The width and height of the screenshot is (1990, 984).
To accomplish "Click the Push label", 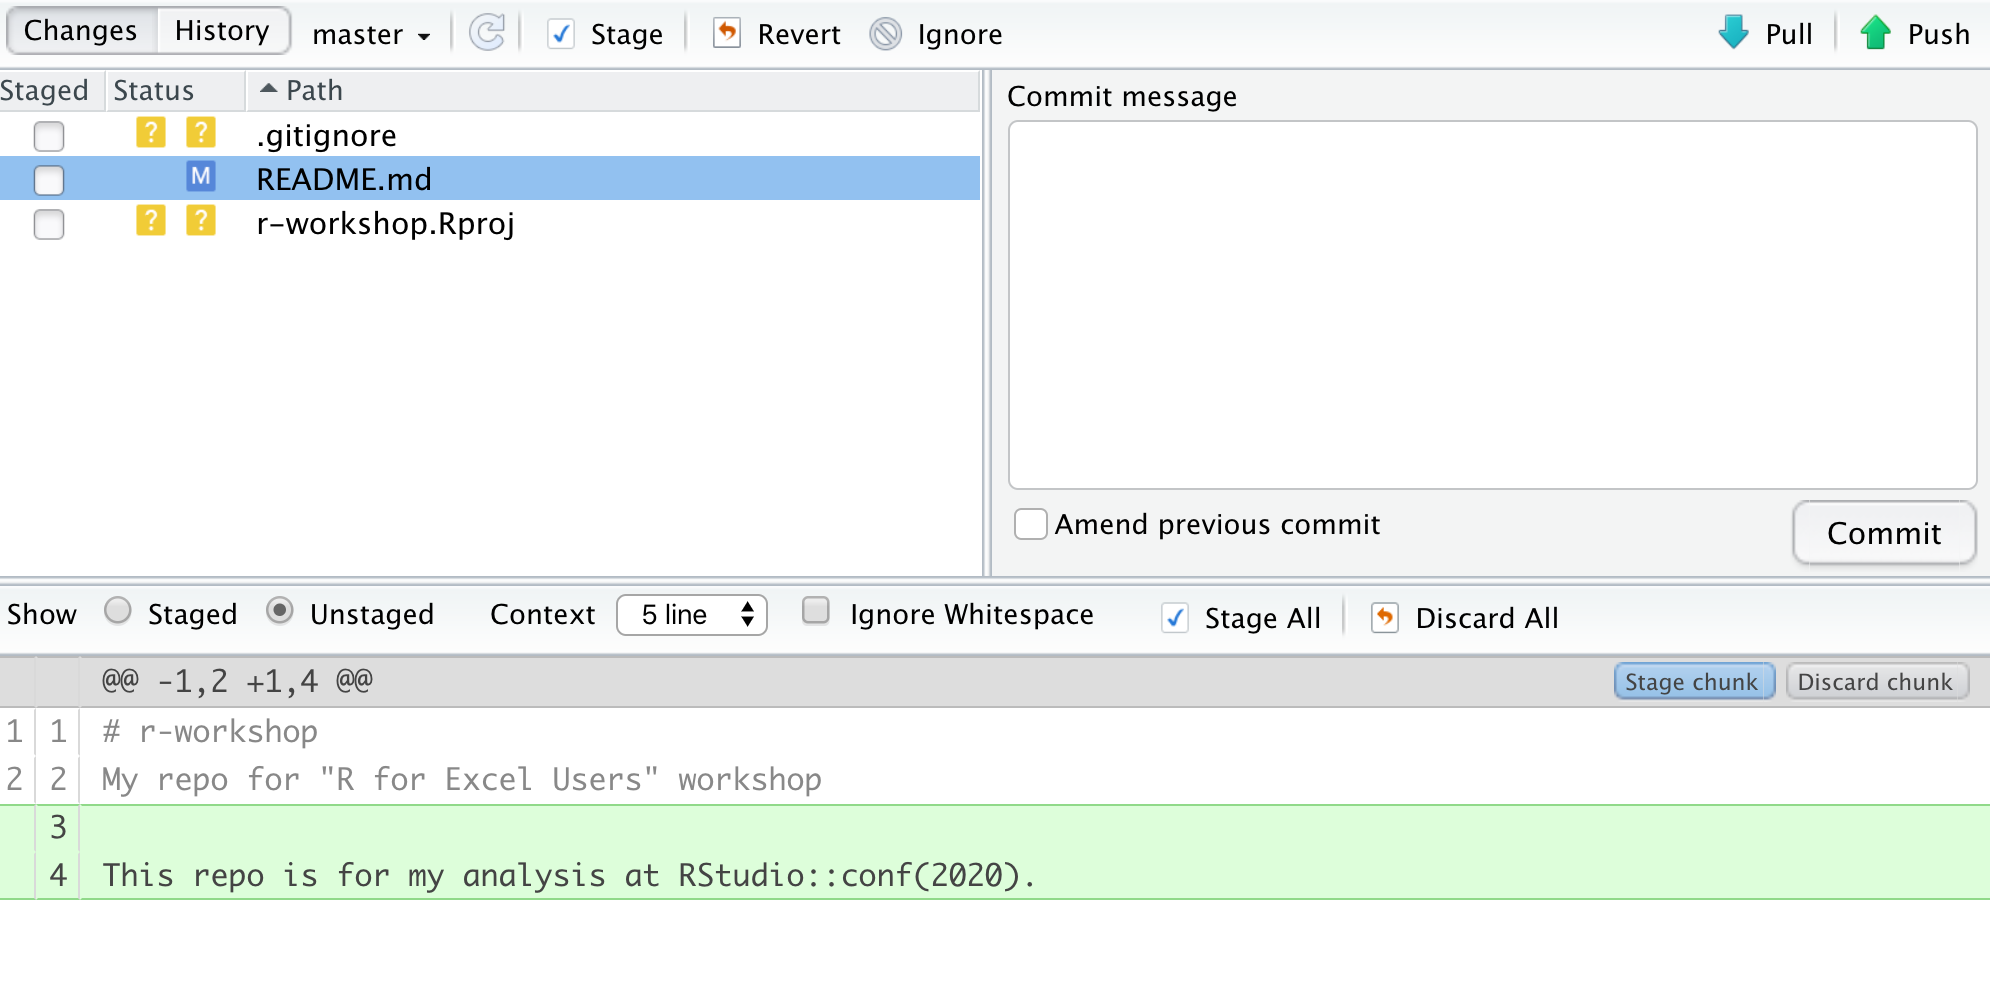I will pos(1939,35).
